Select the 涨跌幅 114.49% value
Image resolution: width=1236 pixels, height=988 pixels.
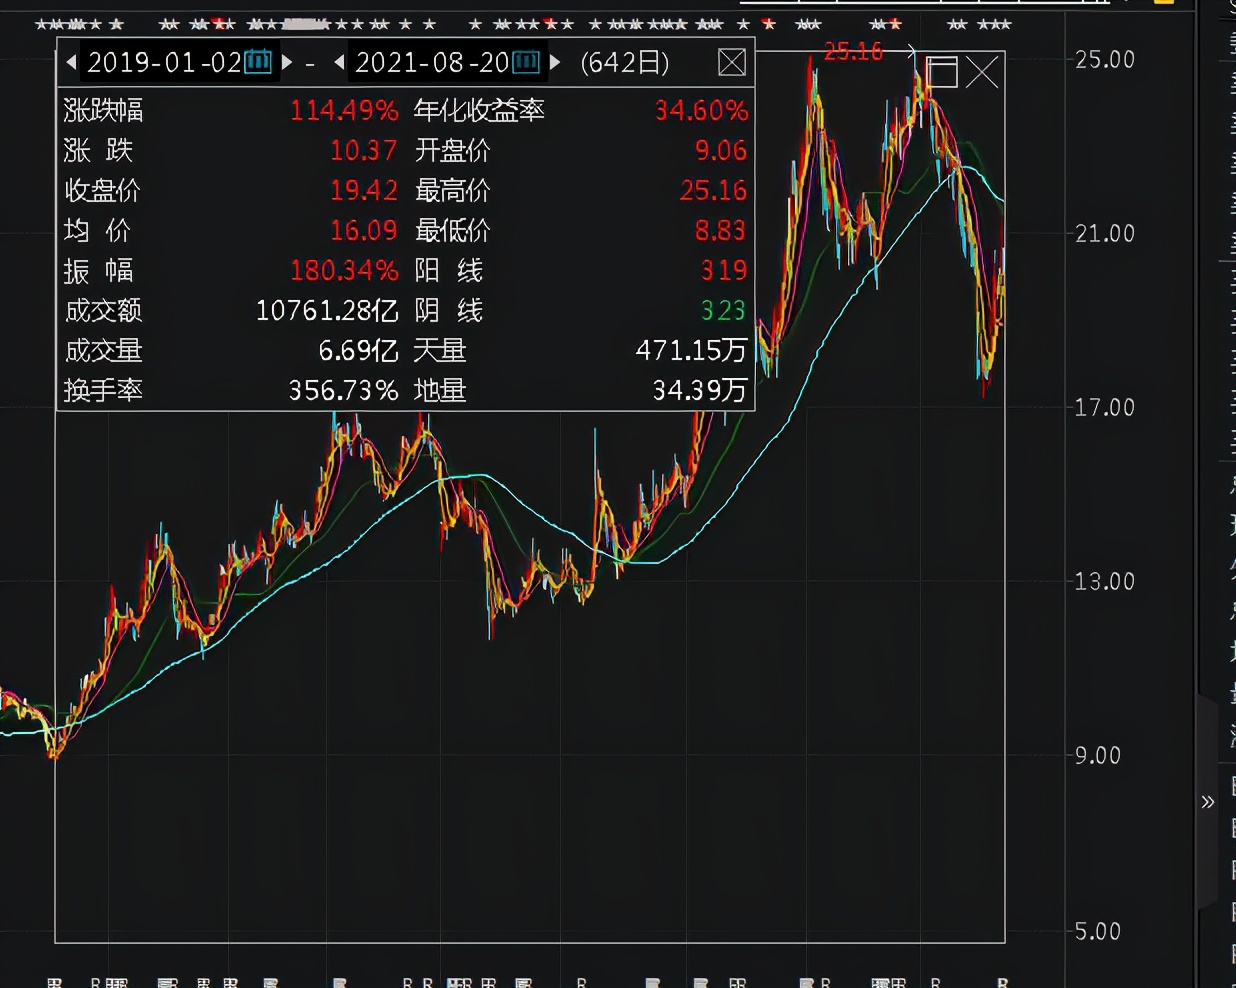pos(344,110)
